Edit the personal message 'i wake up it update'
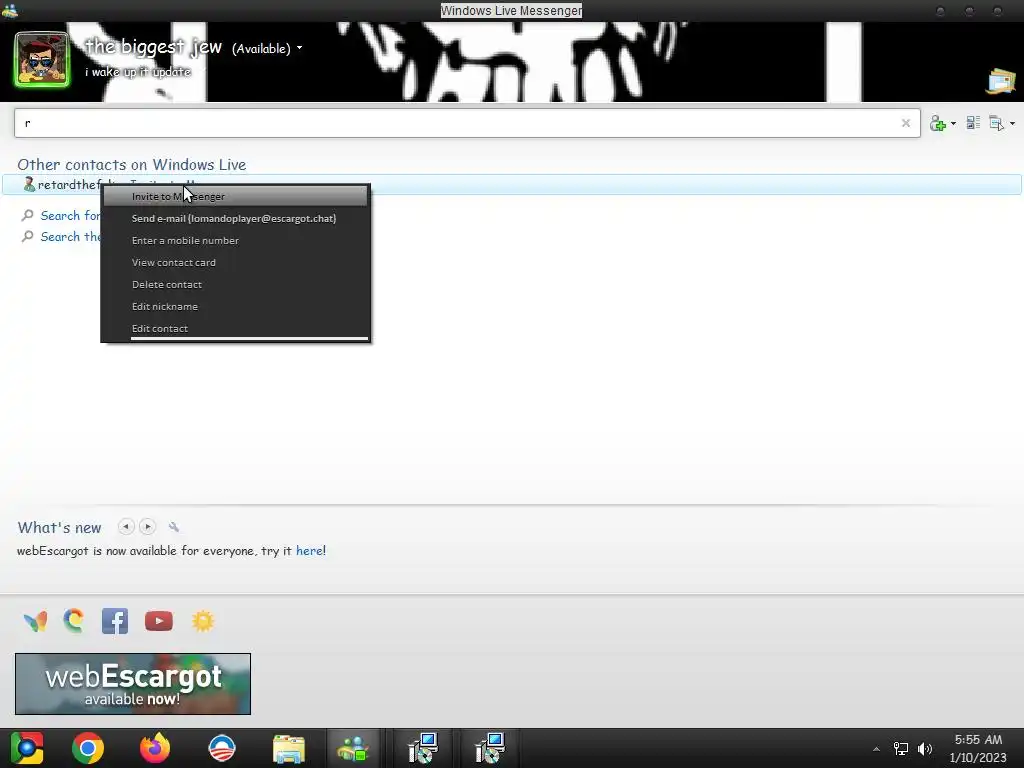The image size is (1024, 768). [138, 72]
